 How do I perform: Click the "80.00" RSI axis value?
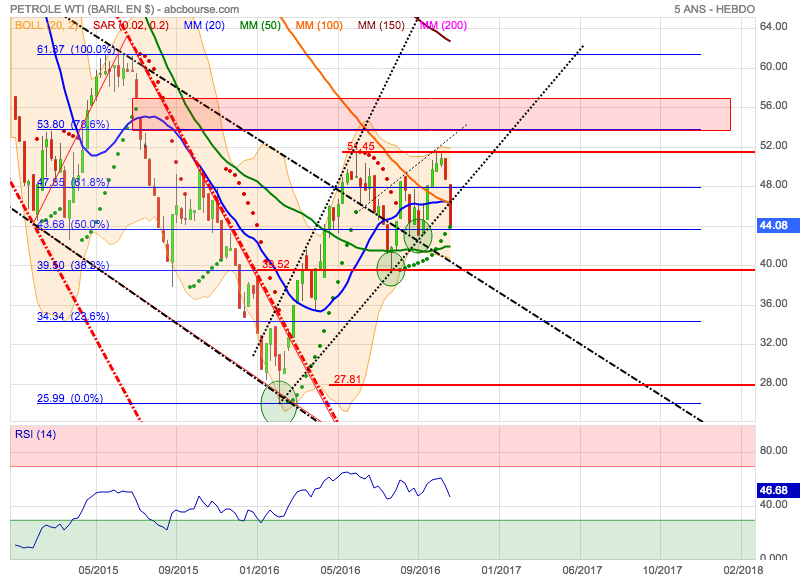click(x=773, y=450)
